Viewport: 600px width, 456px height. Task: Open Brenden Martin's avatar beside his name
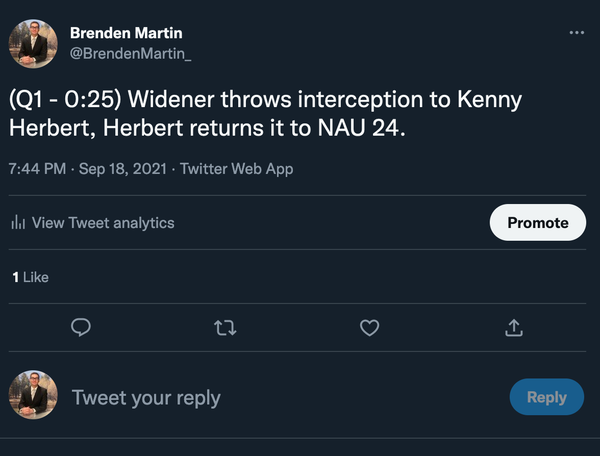pyautogui.click(x=33, y=43)
